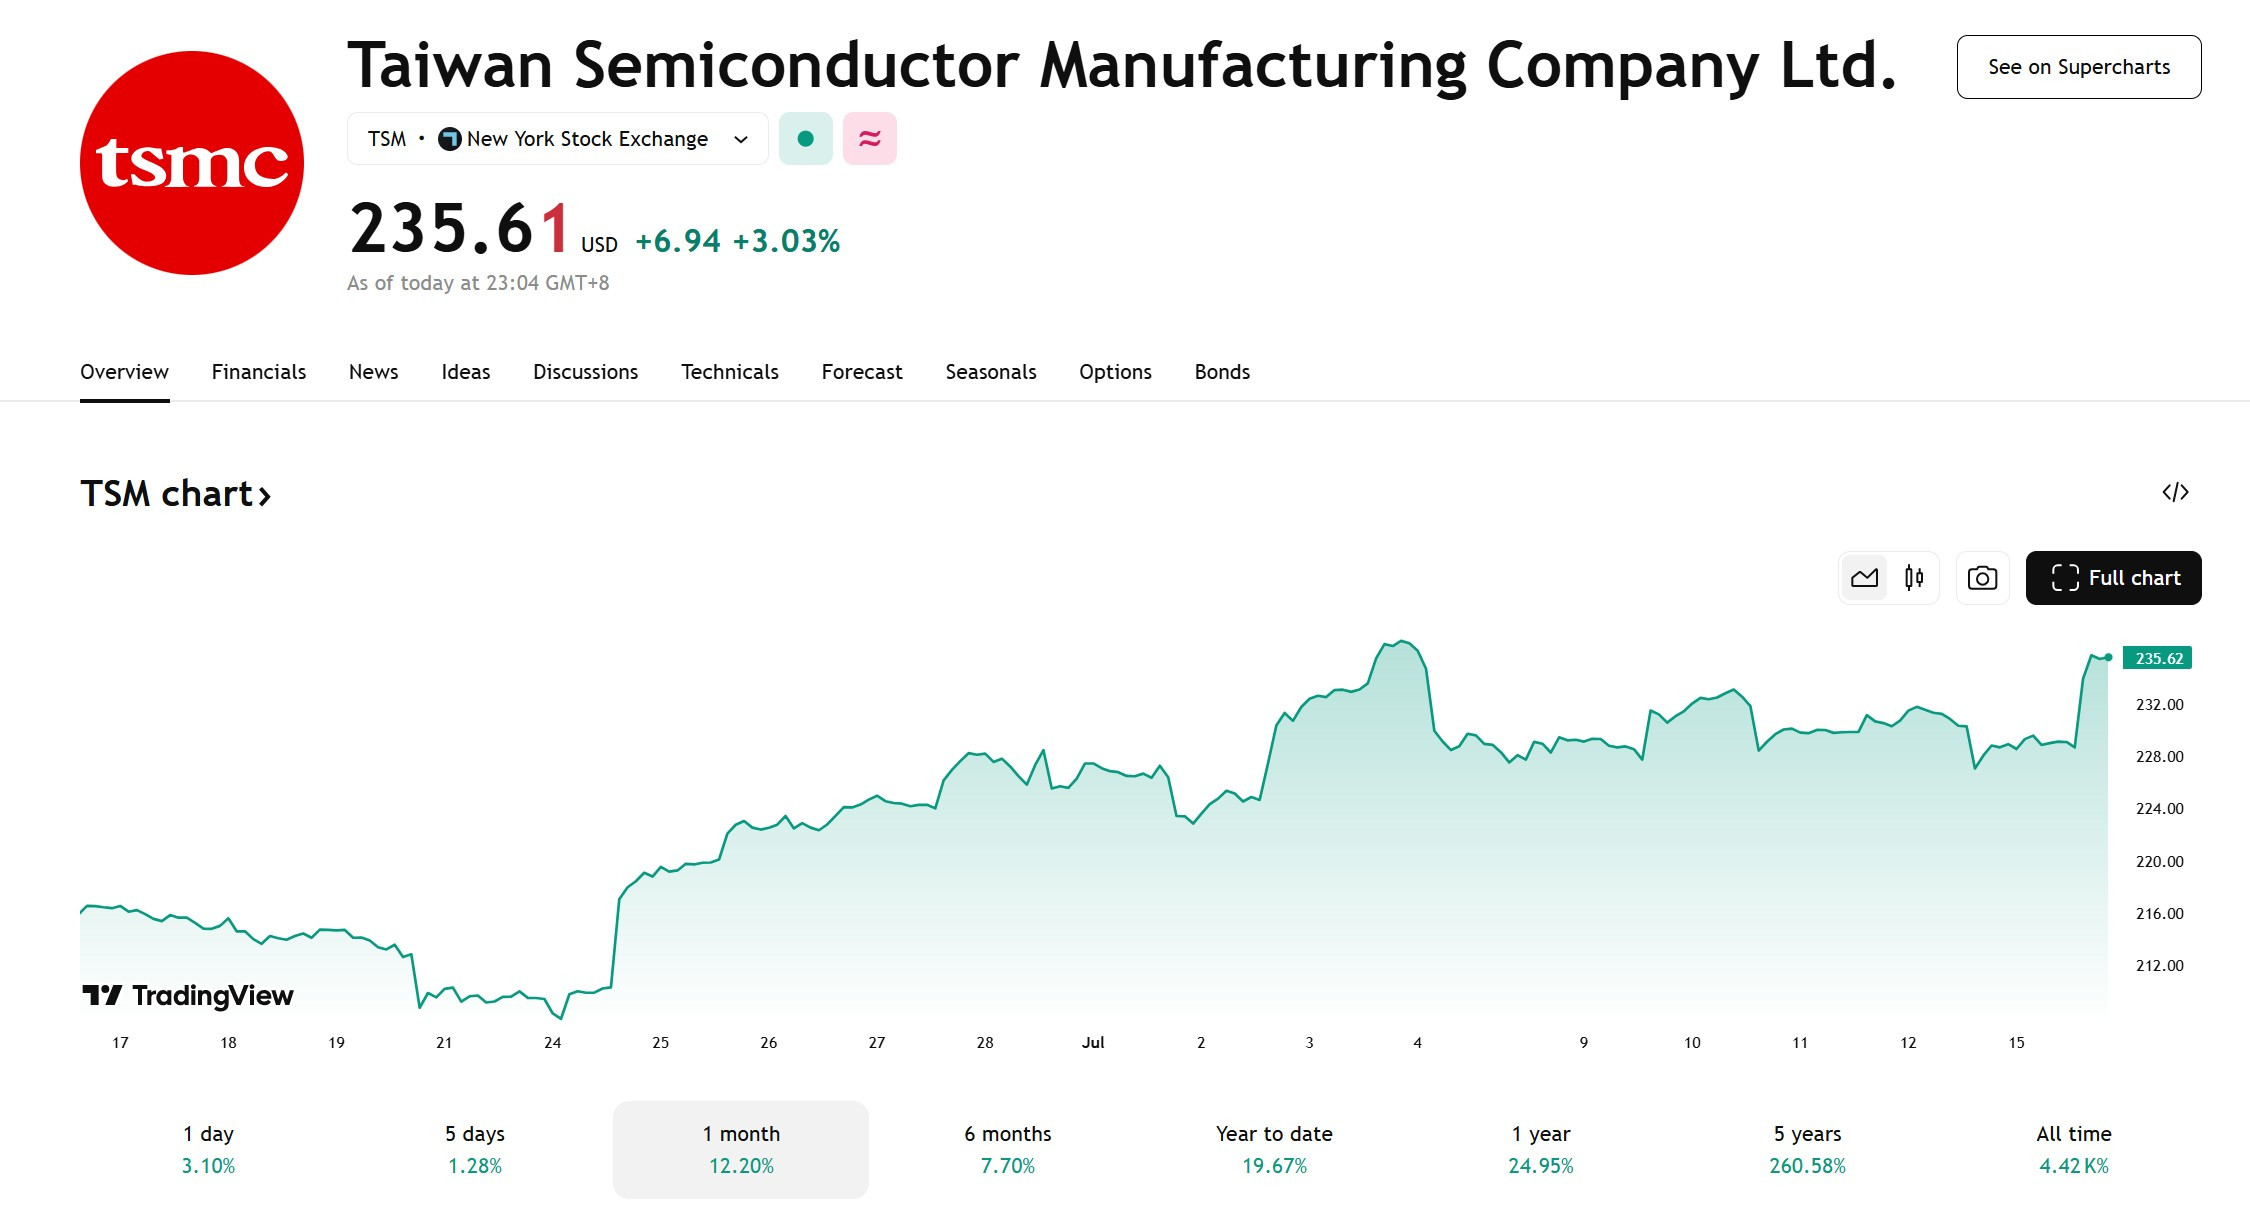Click the pink derived data icon
The image size is (2250, 1220).
(x=870, y=139)
